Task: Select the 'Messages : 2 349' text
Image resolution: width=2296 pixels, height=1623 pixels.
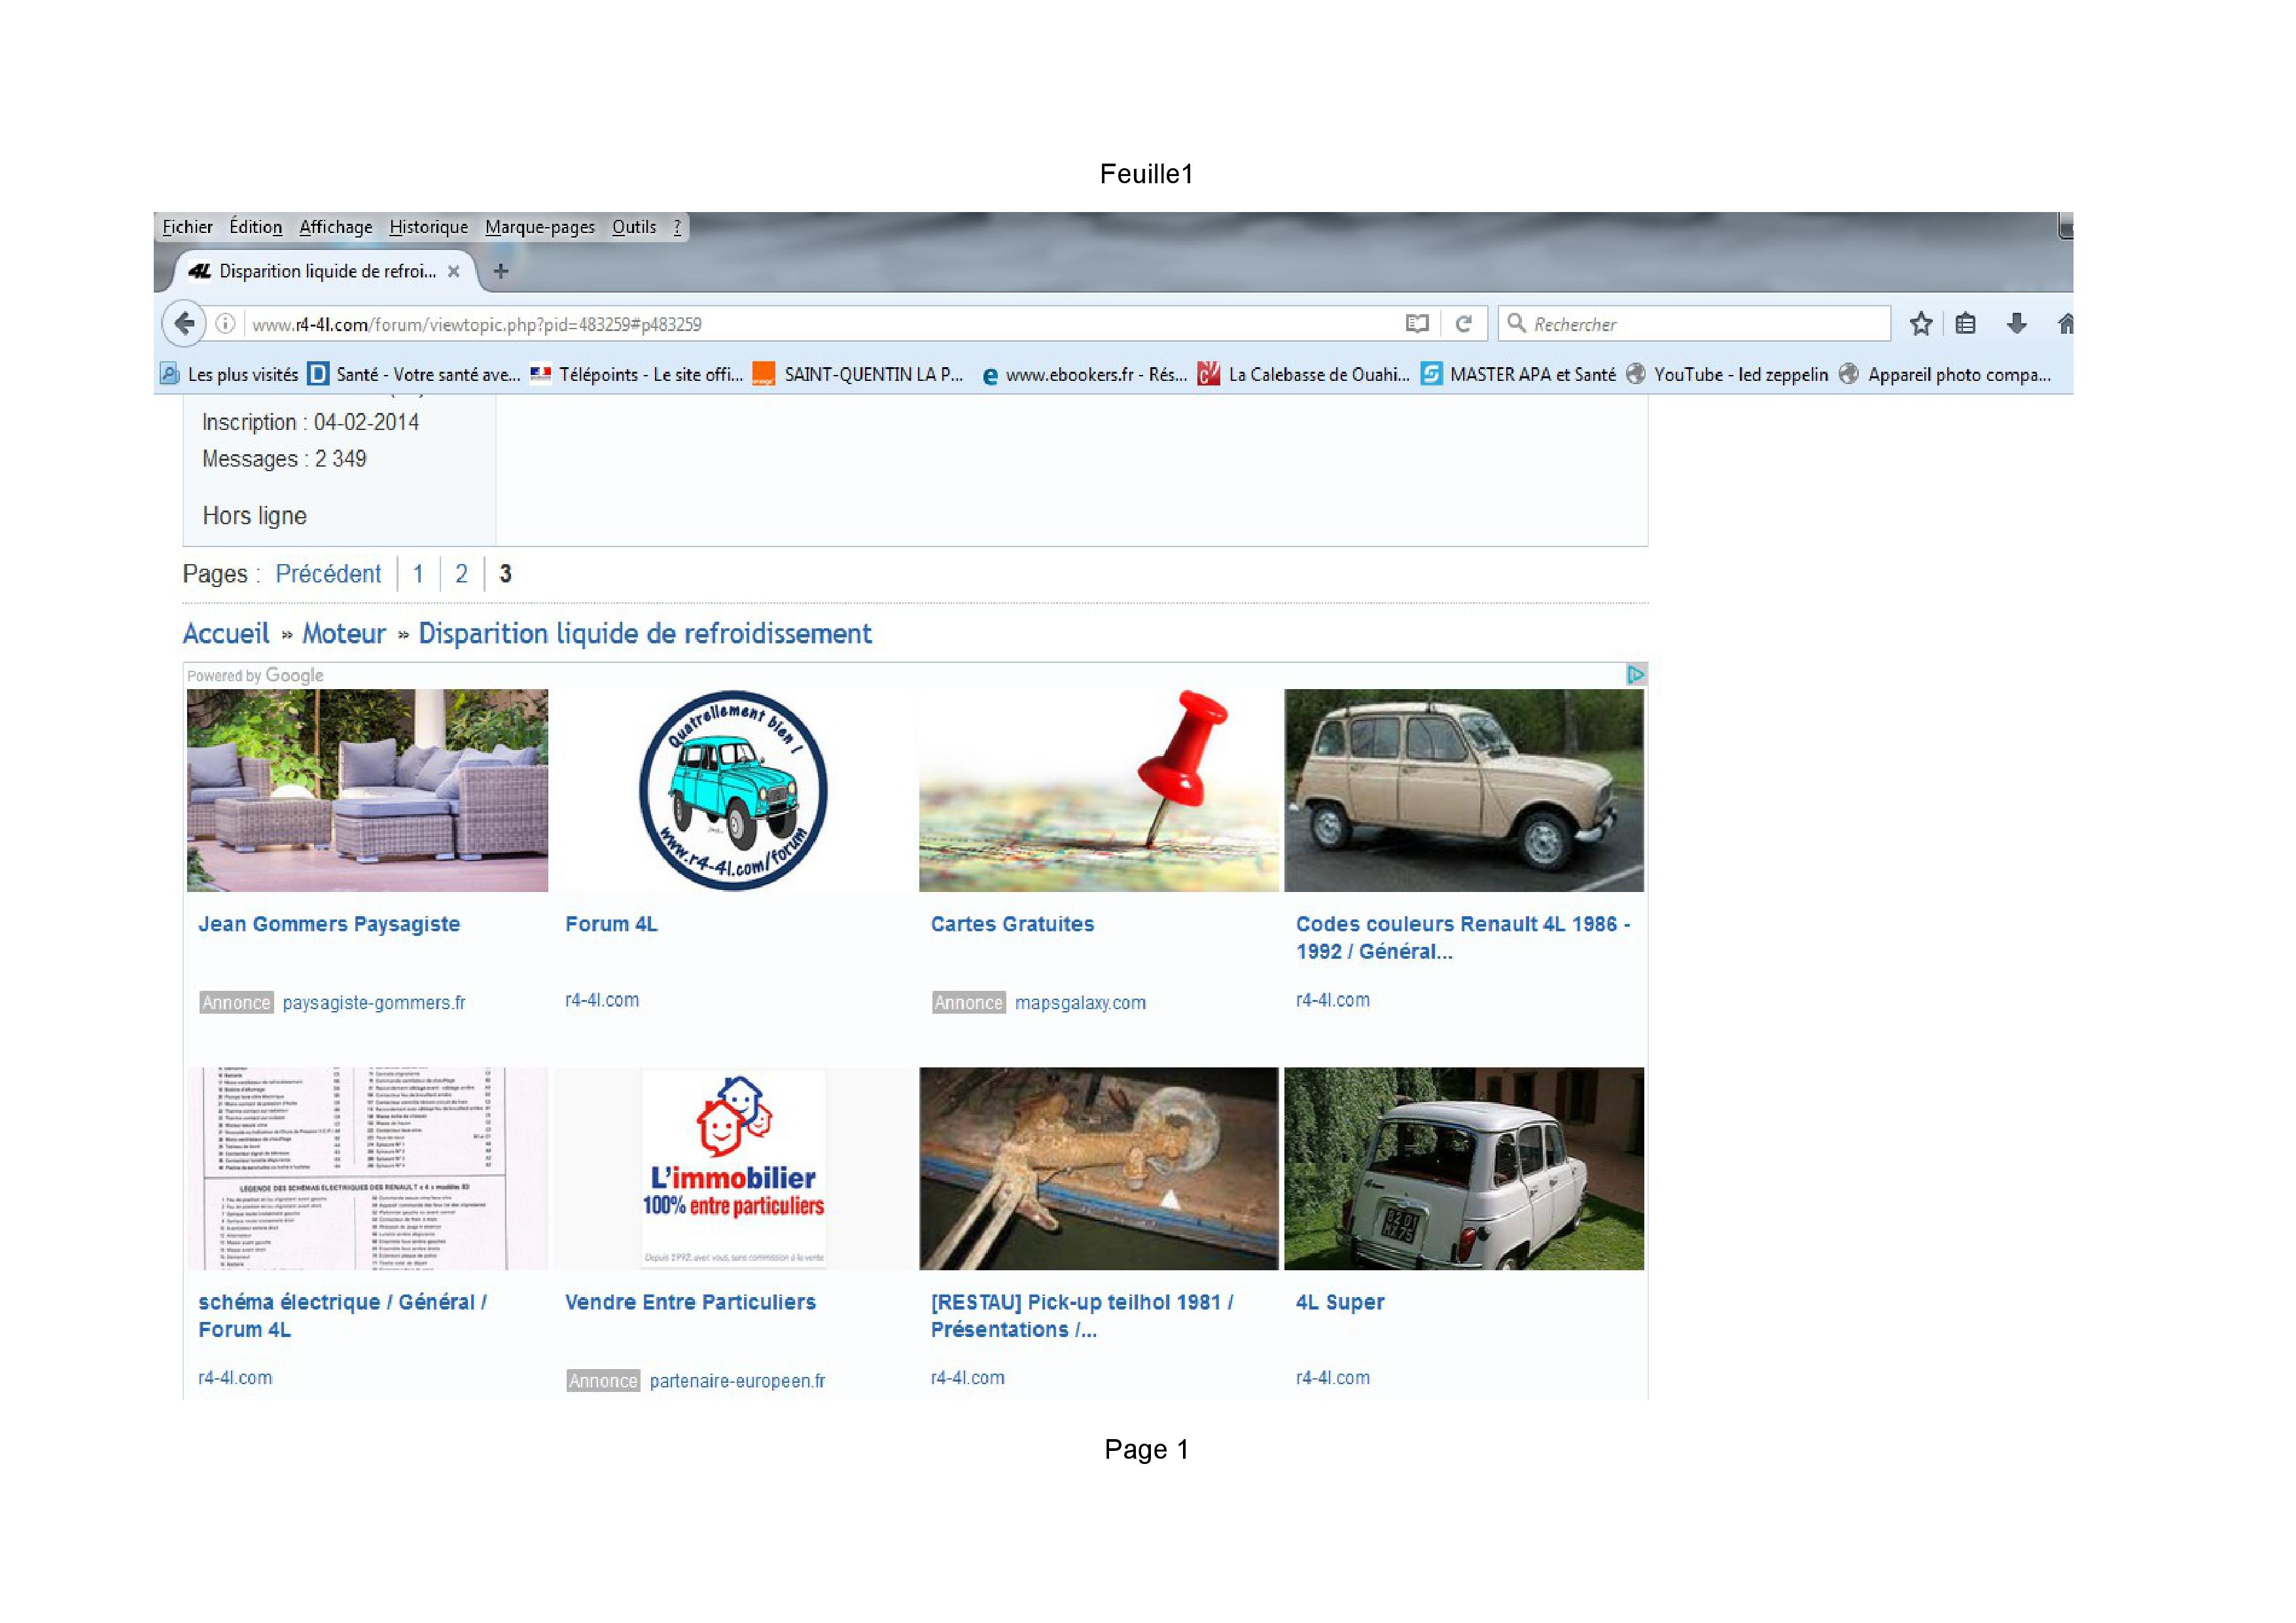Action: tap(284, 459)
